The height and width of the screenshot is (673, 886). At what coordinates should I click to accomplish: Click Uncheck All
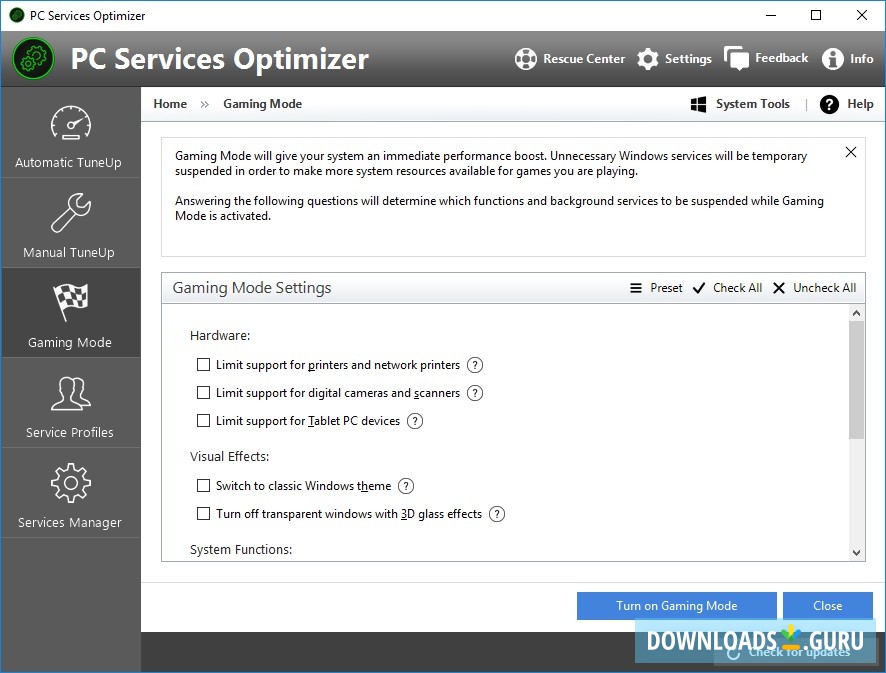tap(814, 288)
